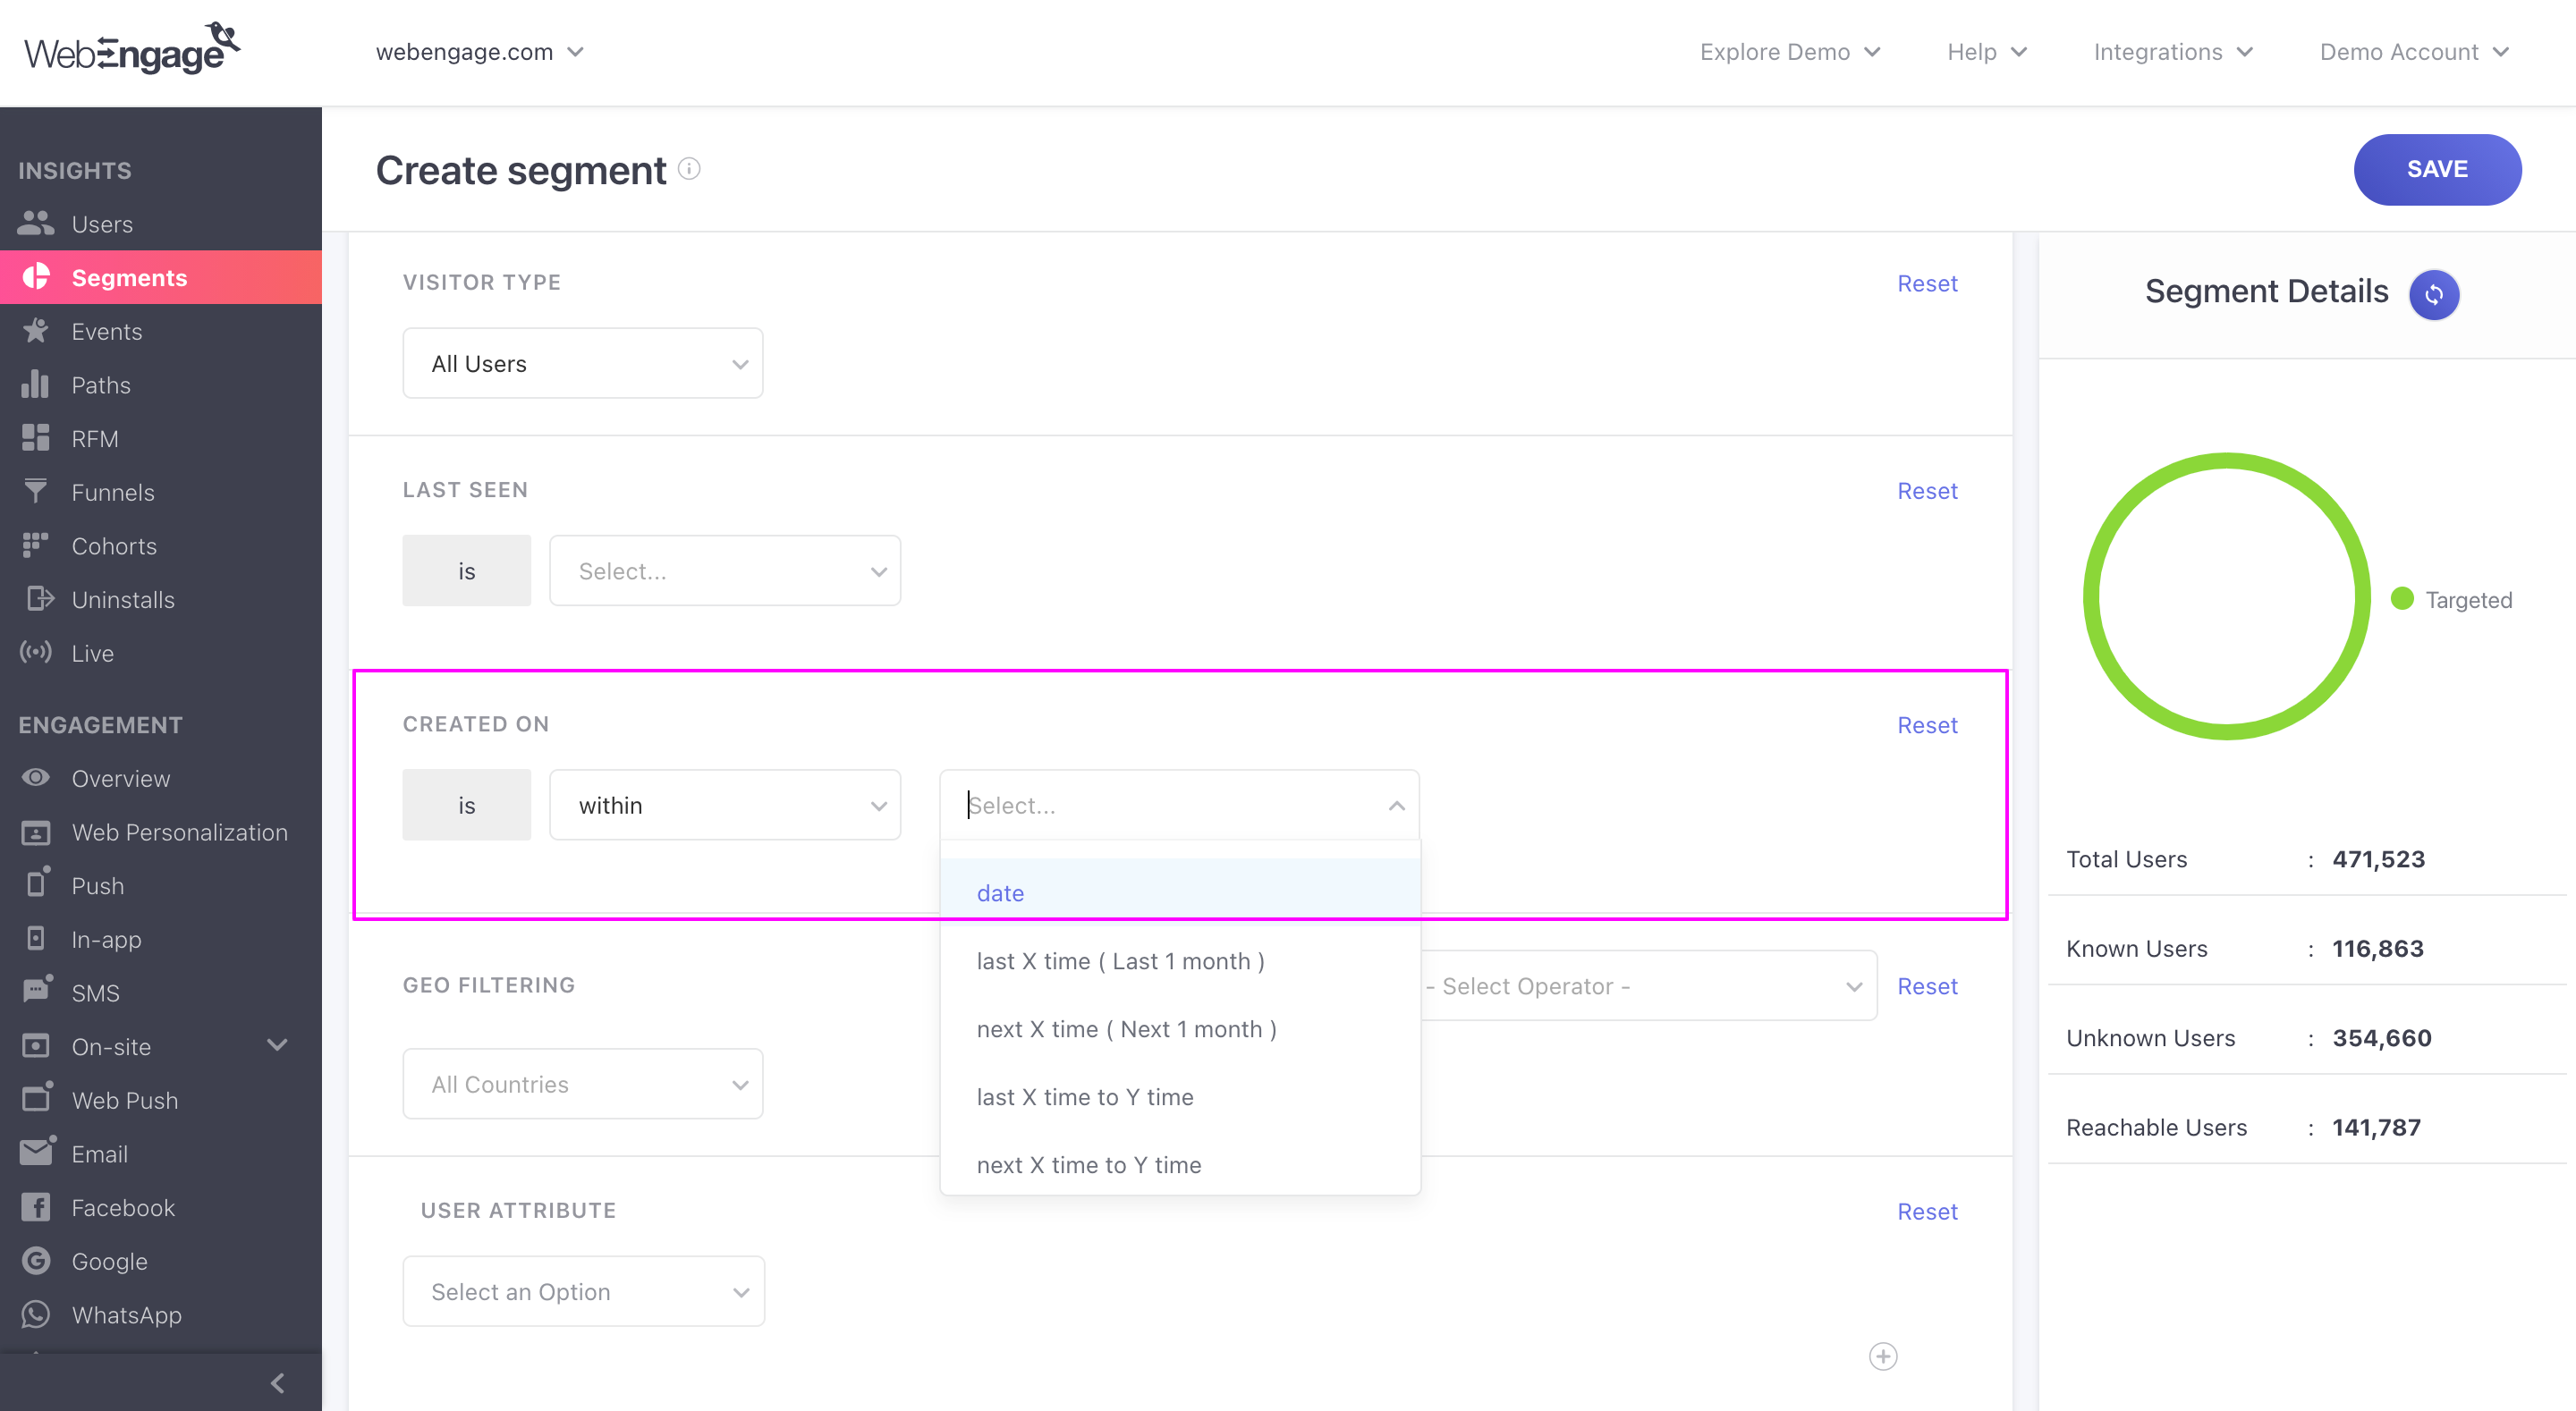The image size is (2576, 1411).
Task: Select the Web Push channel
Action: coord(125,1099)
